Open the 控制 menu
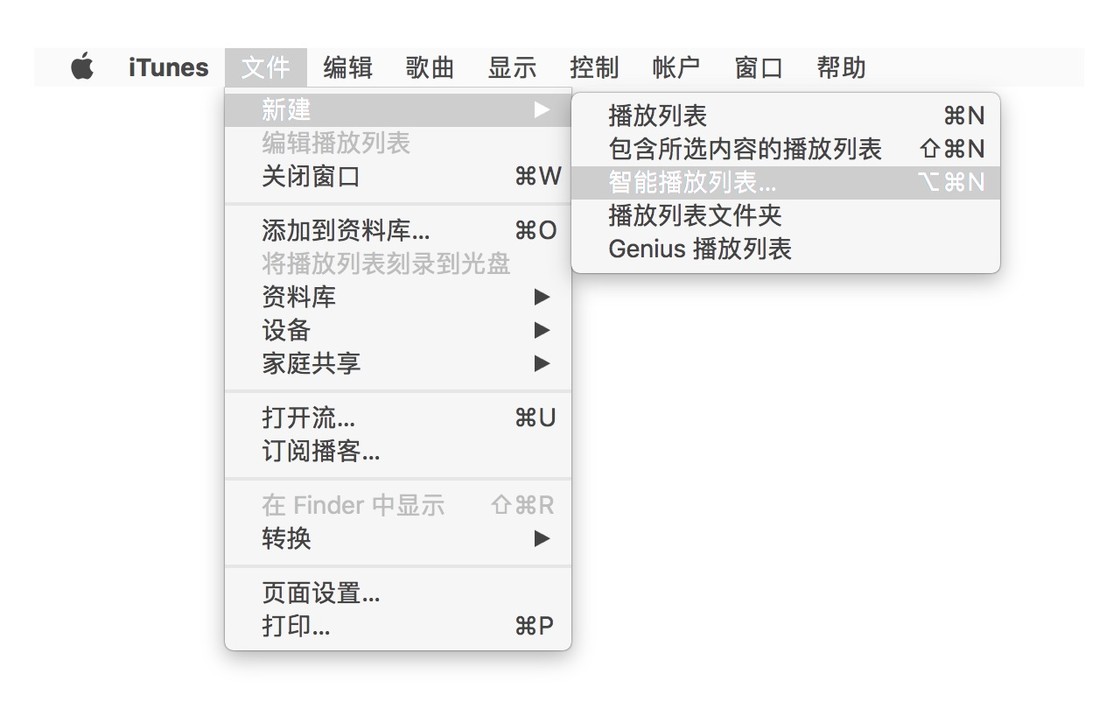The height and width of the screenshot is (716, 1120). pyautogui.click(x=594, y=68)
